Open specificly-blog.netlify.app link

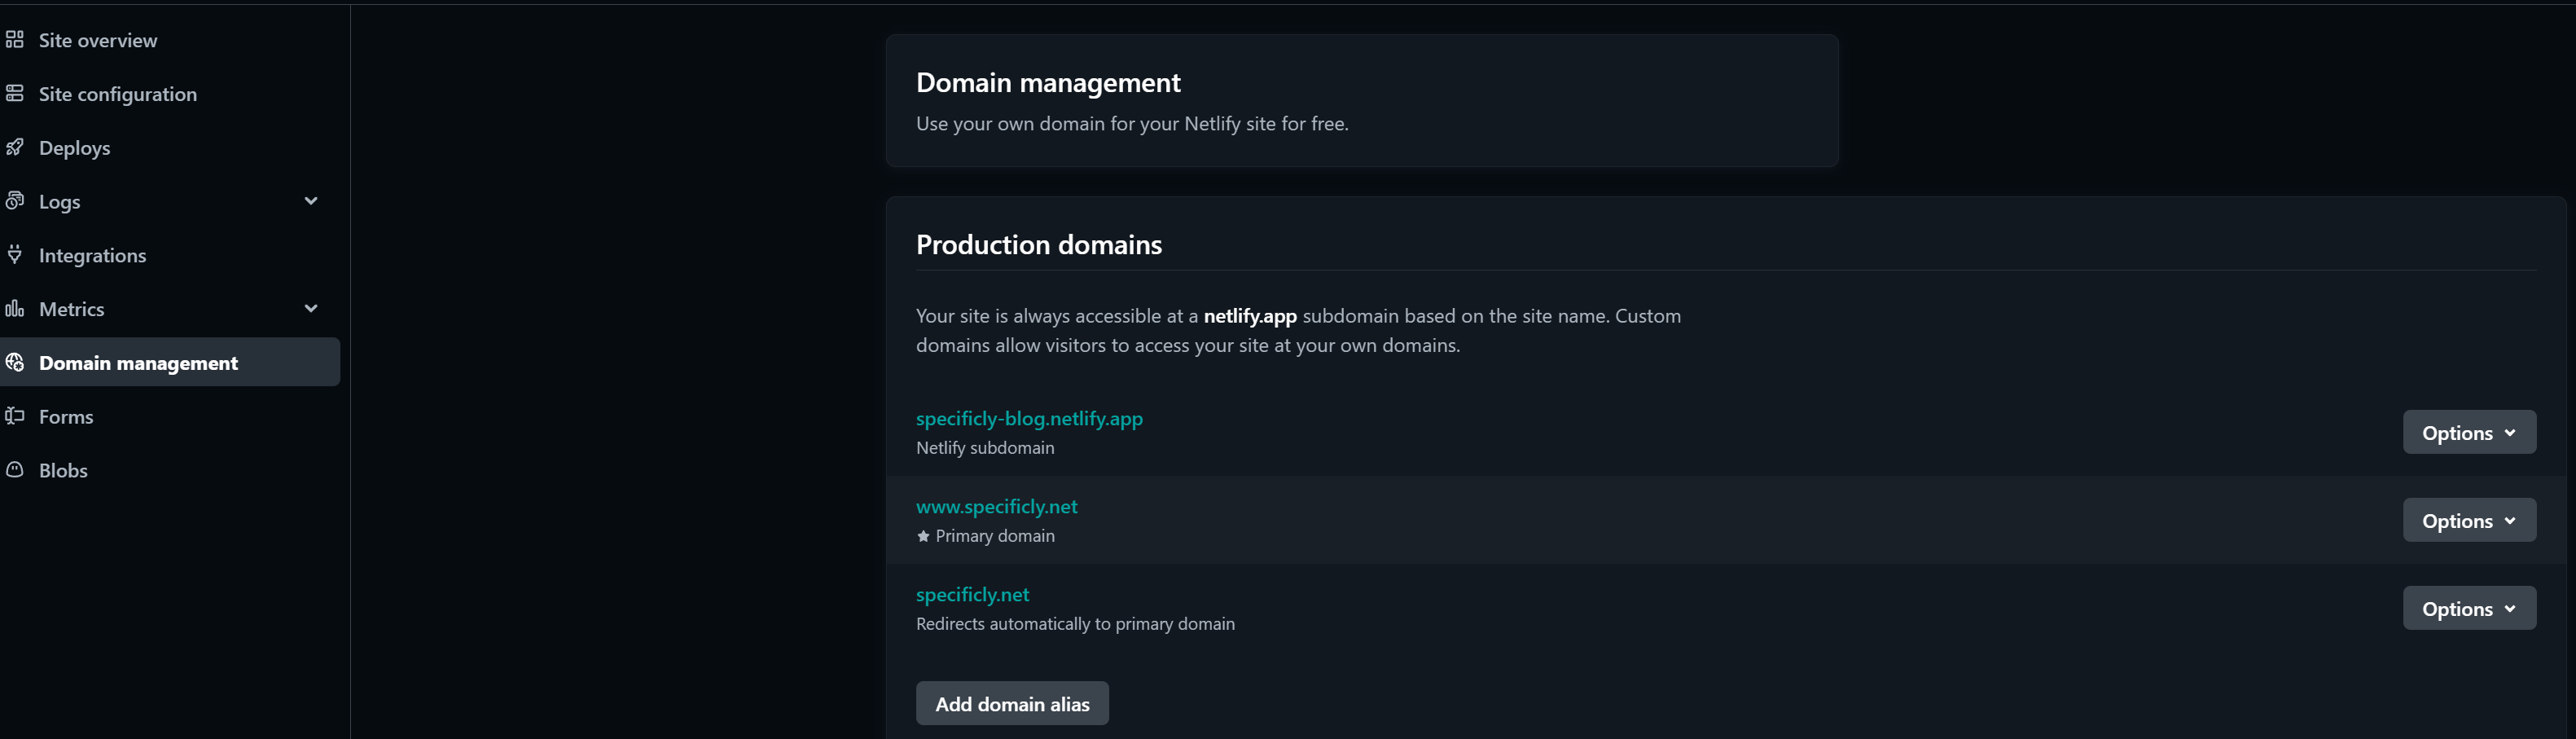tap(1029, 418)
